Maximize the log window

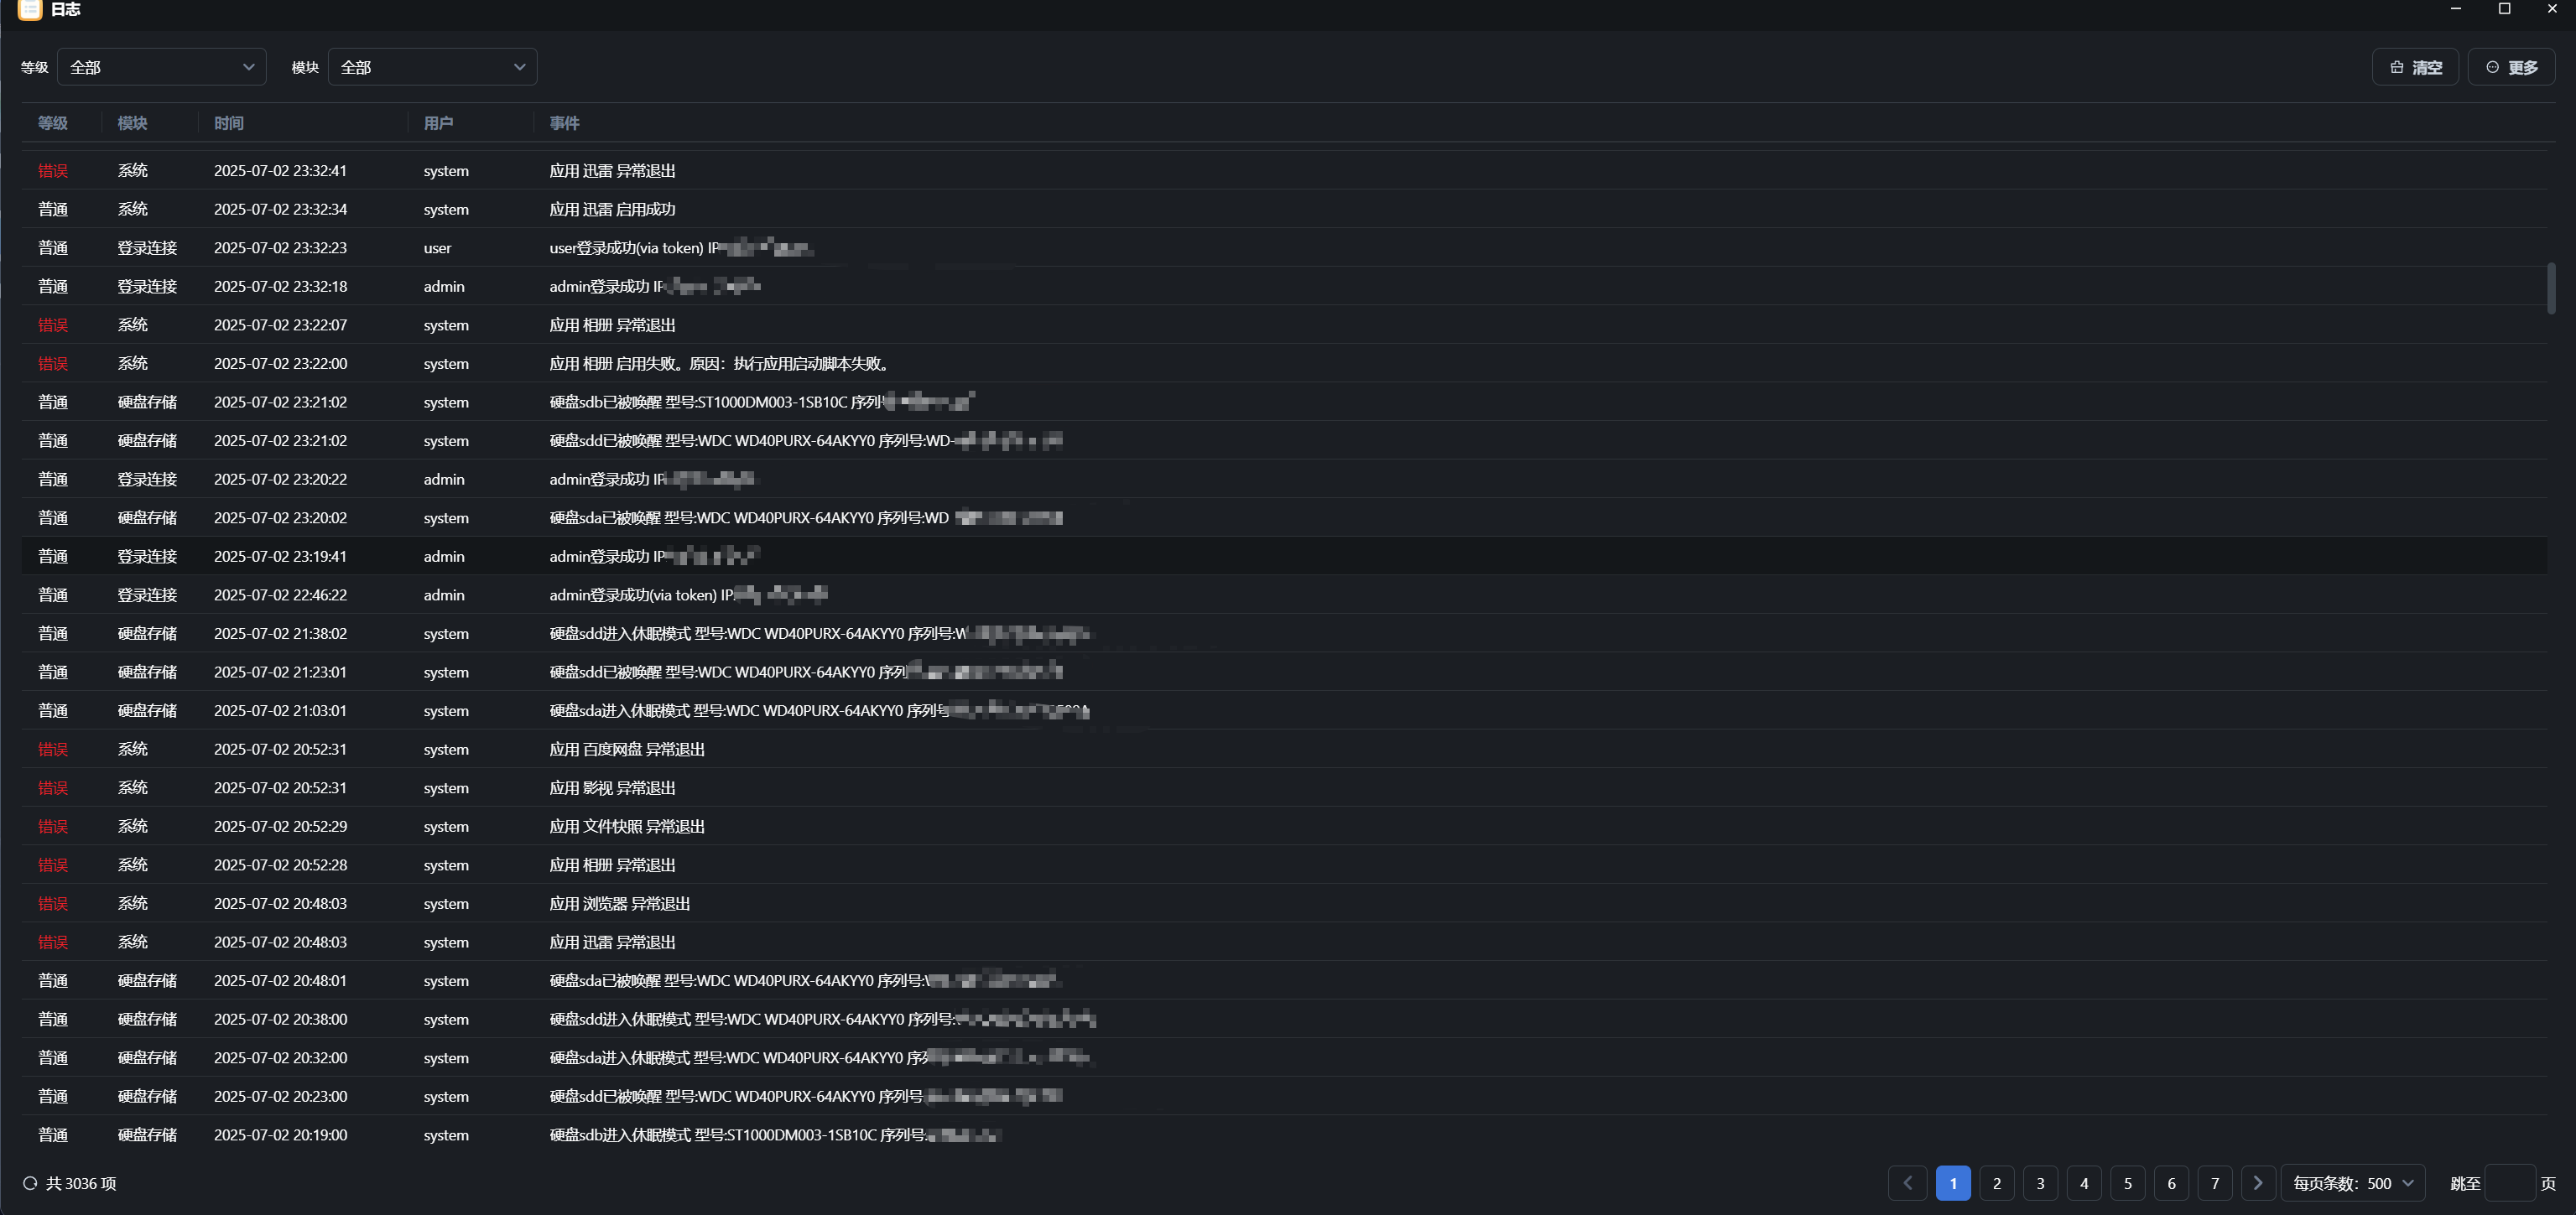click(x=2504, y=9)
